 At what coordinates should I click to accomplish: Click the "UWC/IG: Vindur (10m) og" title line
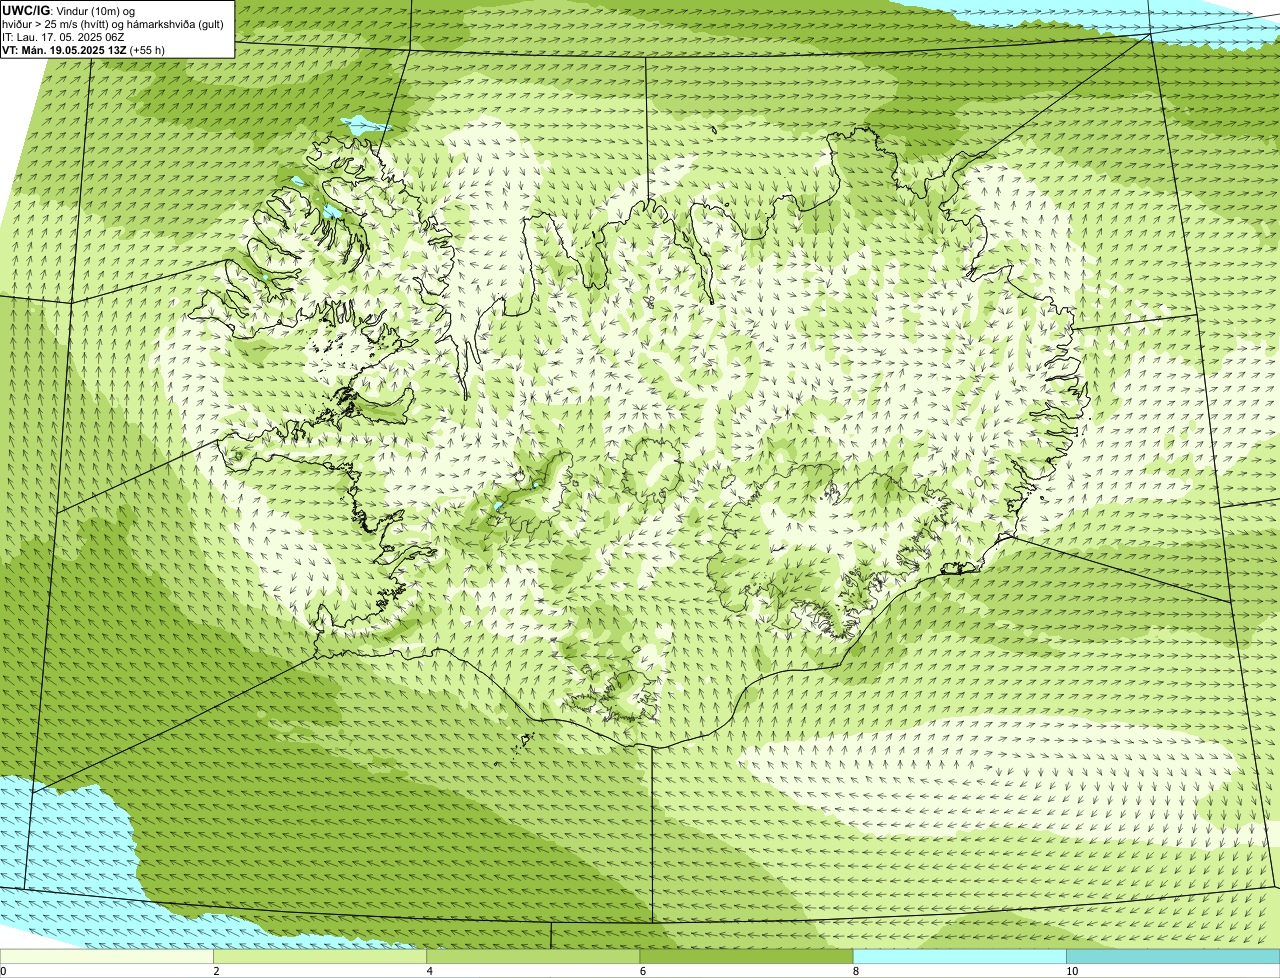(69, 11)
